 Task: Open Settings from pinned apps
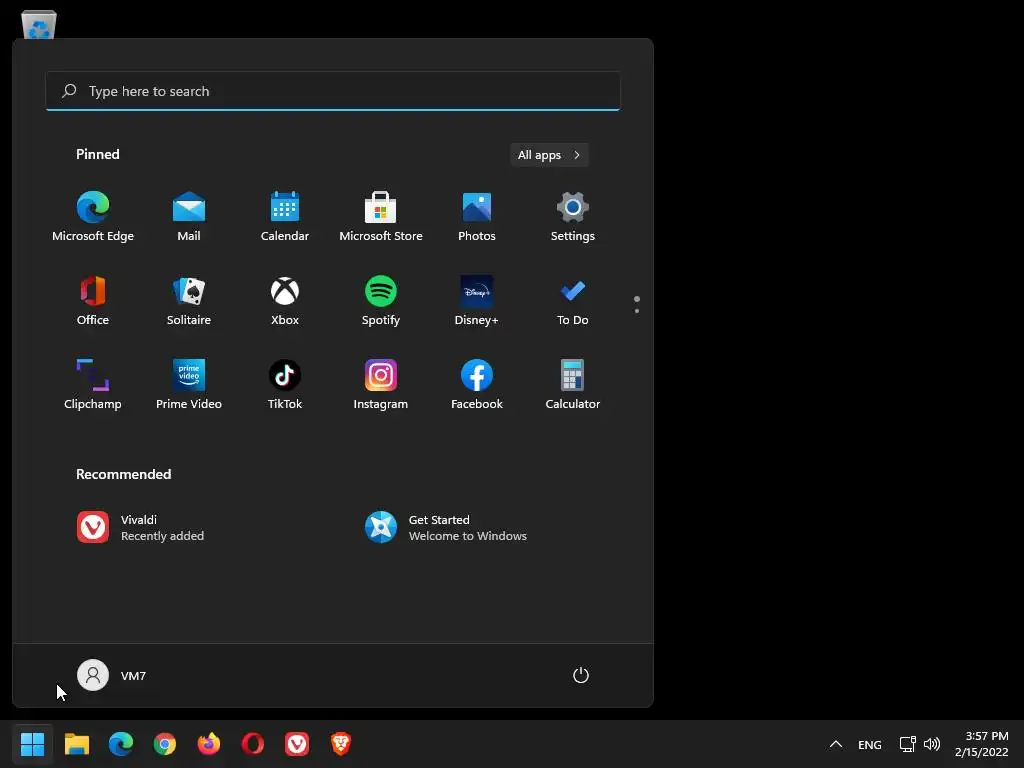573,217
